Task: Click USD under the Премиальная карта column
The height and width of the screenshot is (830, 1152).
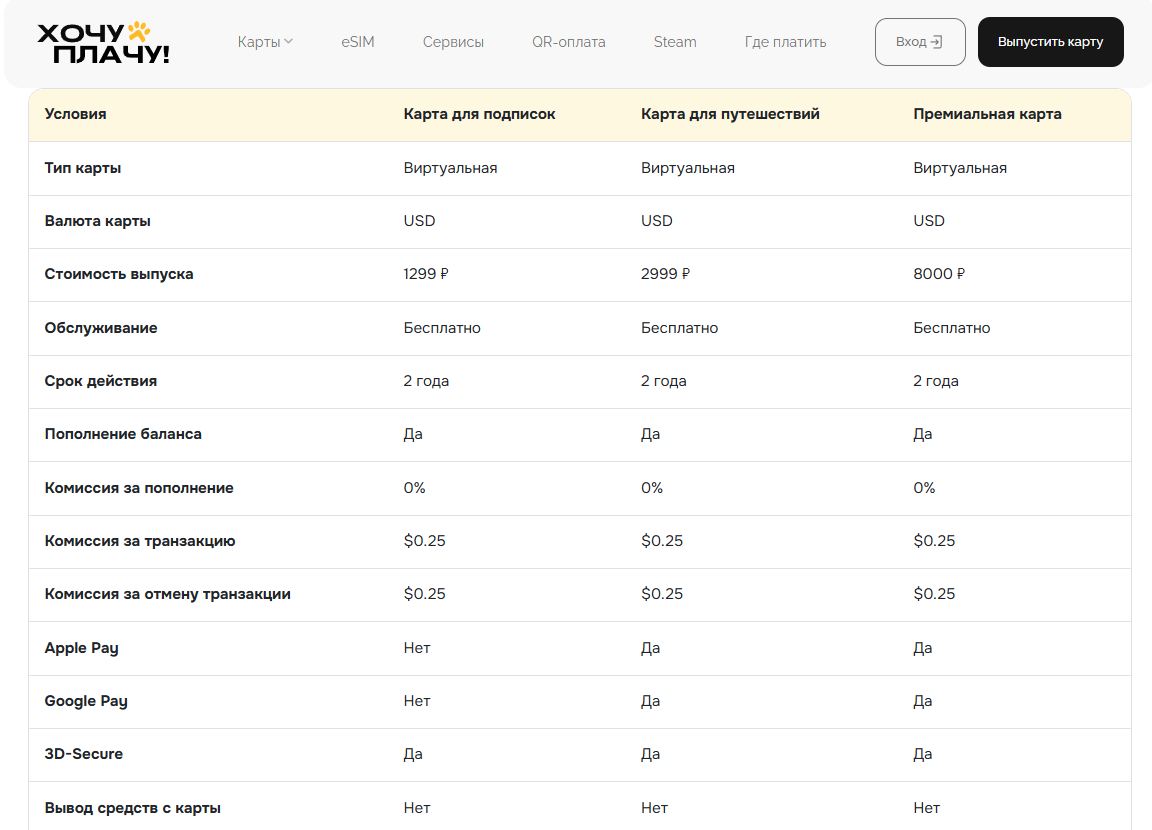Action: (929, 221)
